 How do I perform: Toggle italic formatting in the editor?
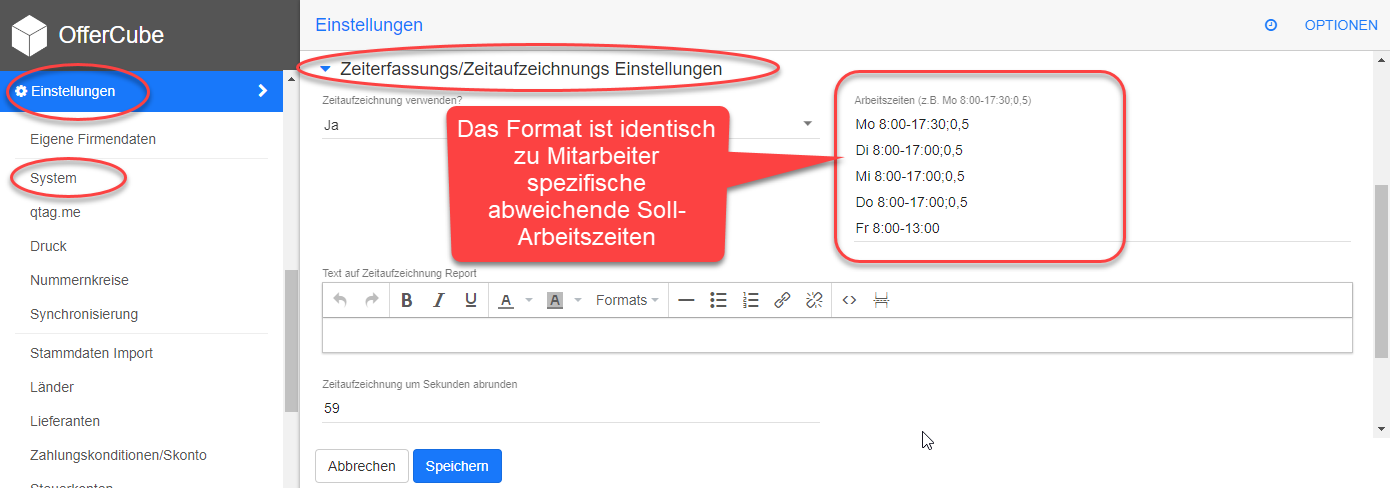438,300
